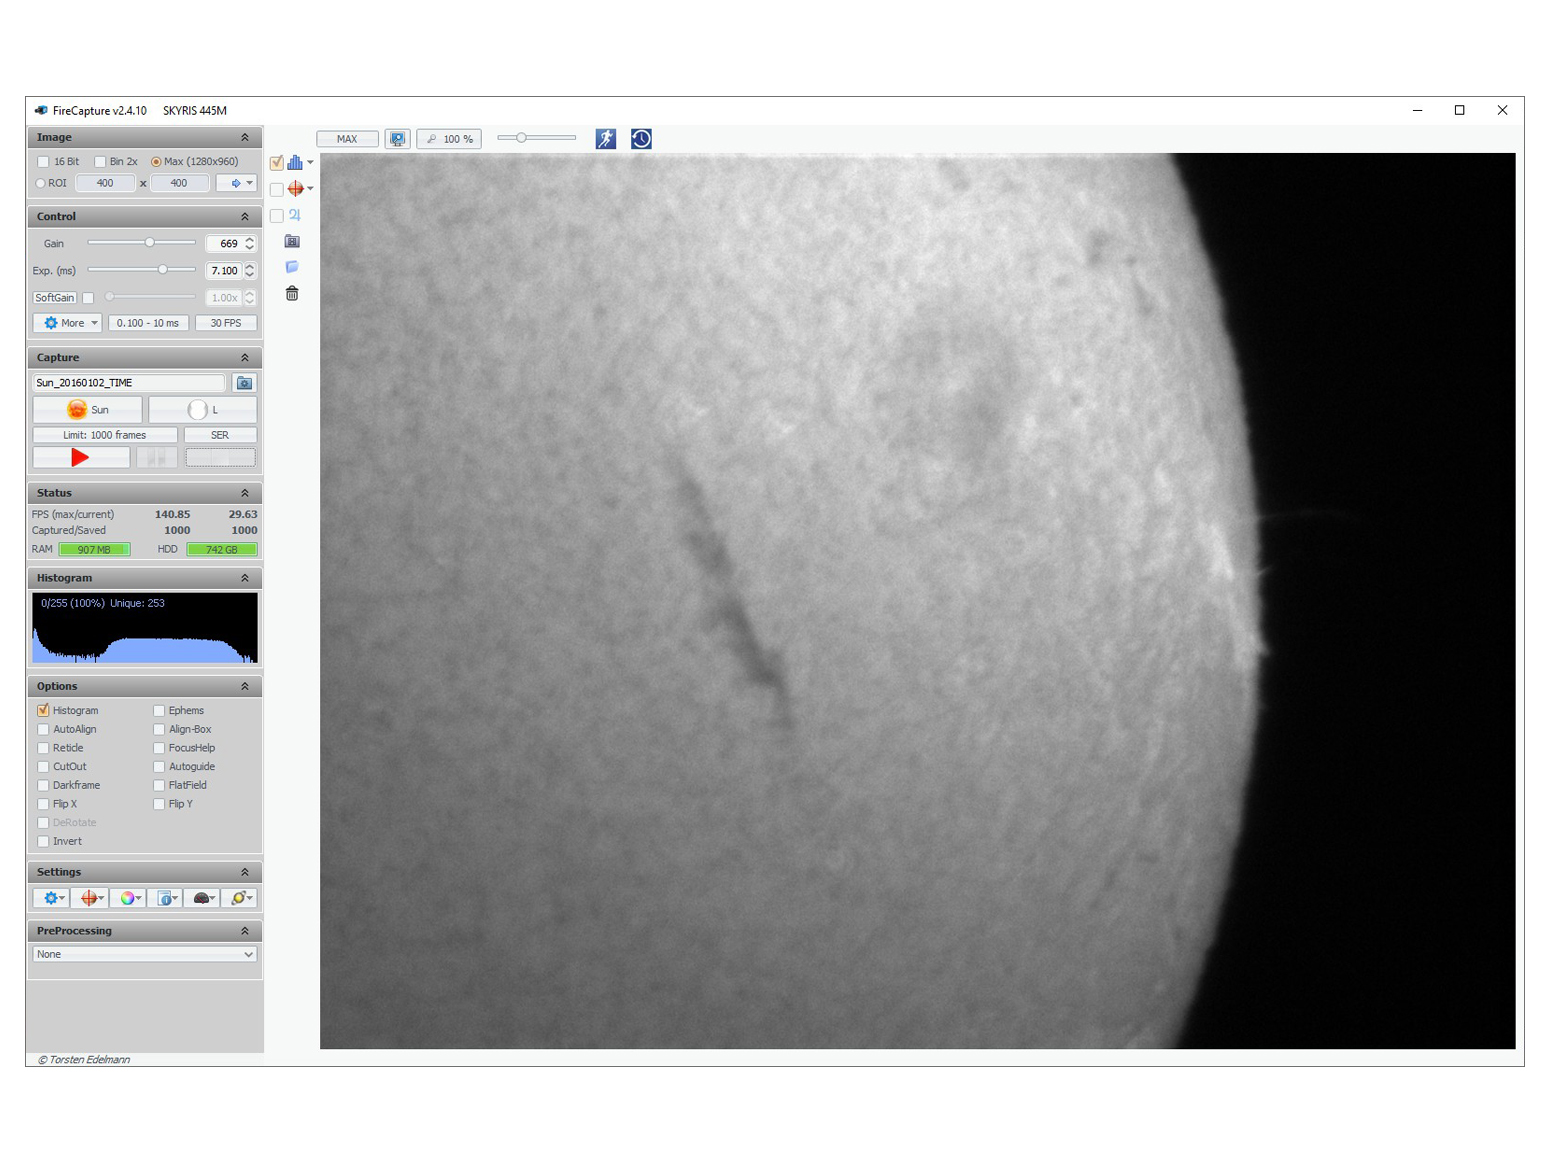Click the reticle crosshair icon beside the preview

(295, 189)
